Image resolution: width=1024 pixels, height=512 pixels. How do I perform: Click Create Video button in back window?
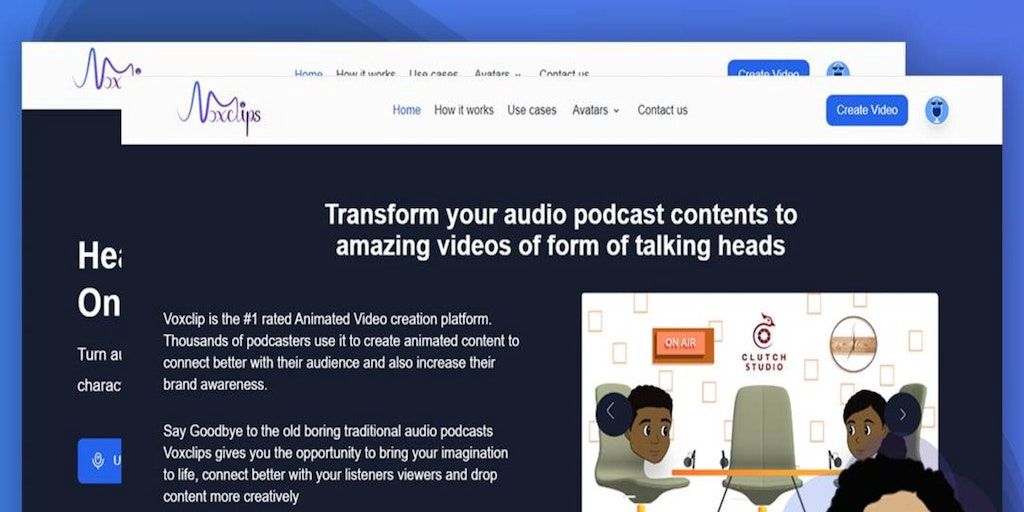[x=768, y=69]
